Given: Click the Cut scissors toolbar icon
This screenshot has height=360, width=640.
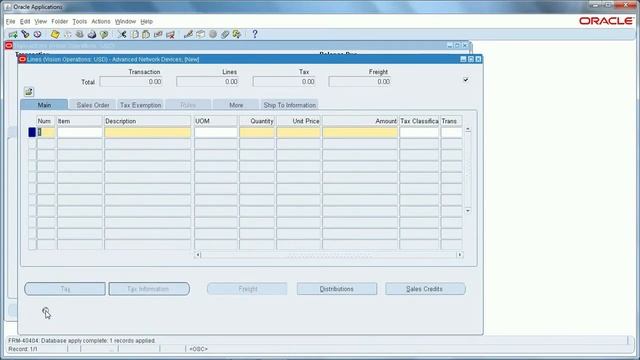Looking at the screenshot, I should pyautogui.click(x=122, y=35).
